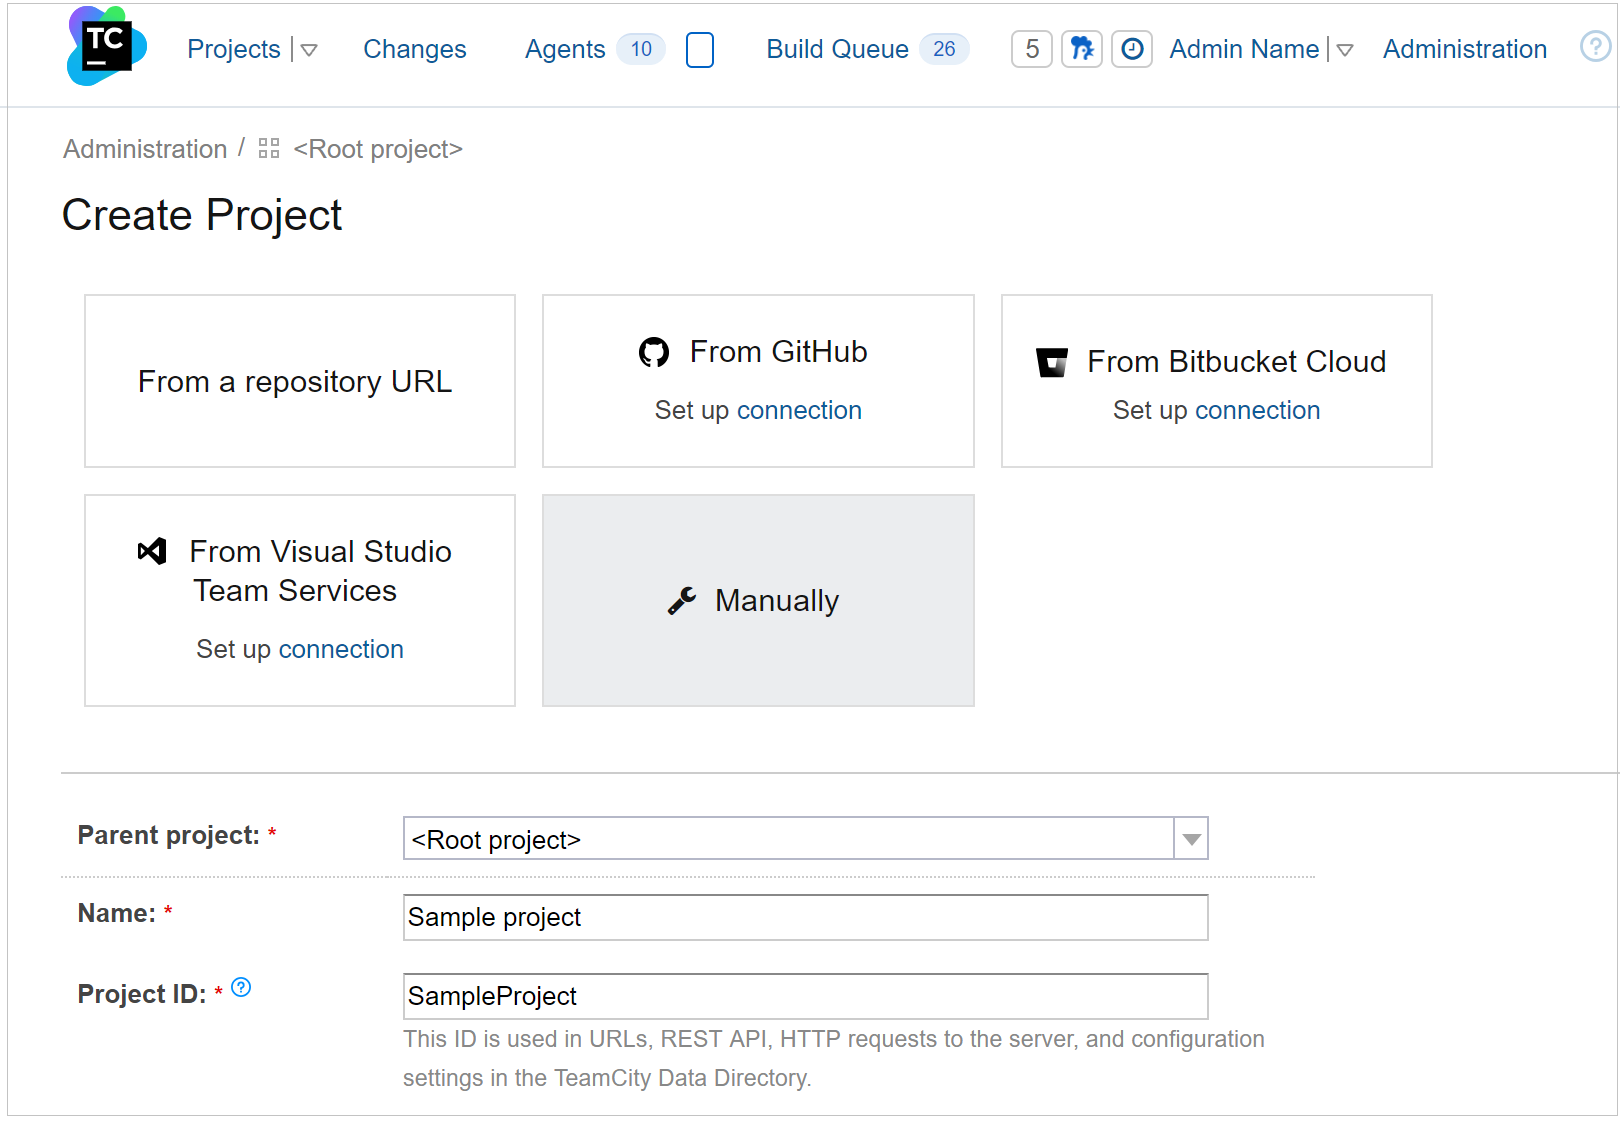Click Bitbucket Cloud's connection link
Screen dimensions: 1620x1122
(x=1258, y=410)
